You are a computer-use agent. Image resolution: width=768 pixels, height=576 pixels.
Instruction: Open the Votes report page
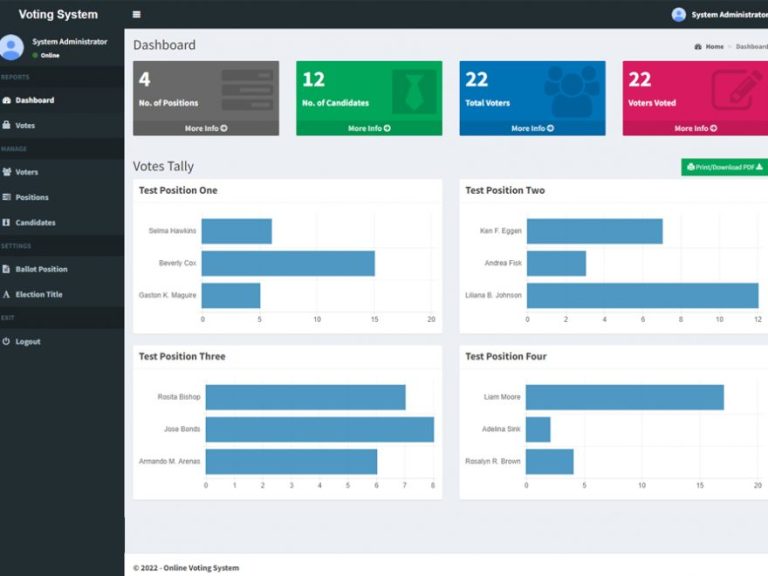click(x=25, y=126)
